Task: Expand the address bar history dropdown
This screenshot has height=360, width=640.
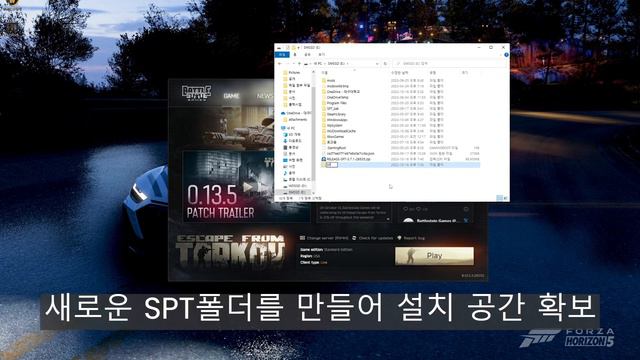Action: point(377,64)
